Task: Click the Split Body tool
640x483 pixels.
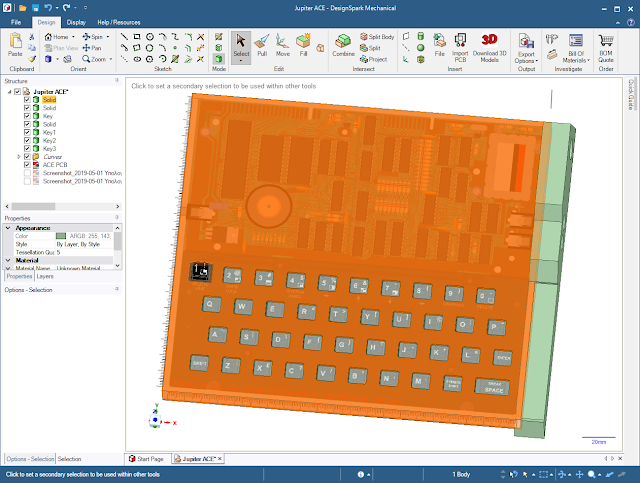Action: click(377, 36)
